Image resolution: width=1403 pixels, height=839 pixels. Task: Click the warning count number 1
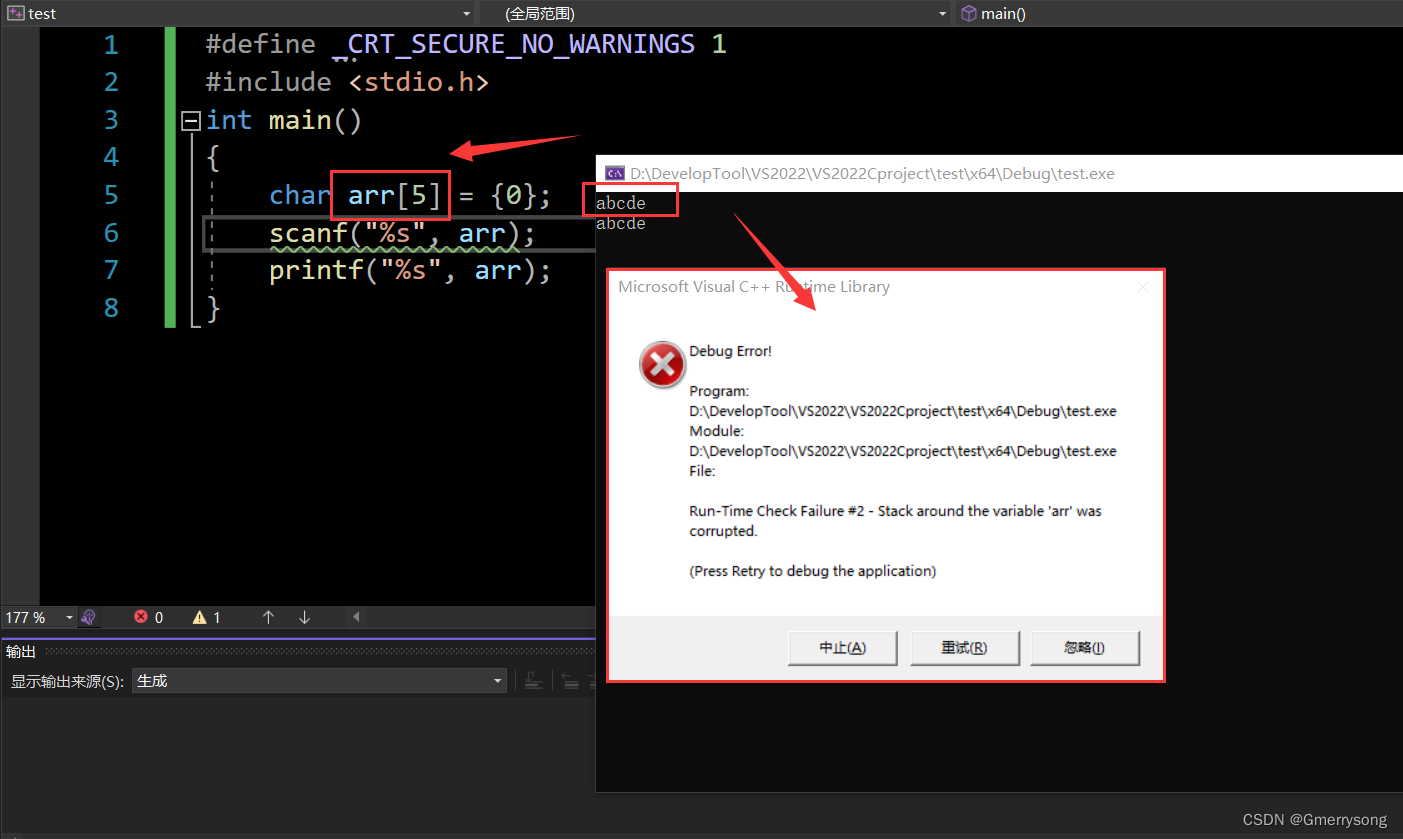217,617
